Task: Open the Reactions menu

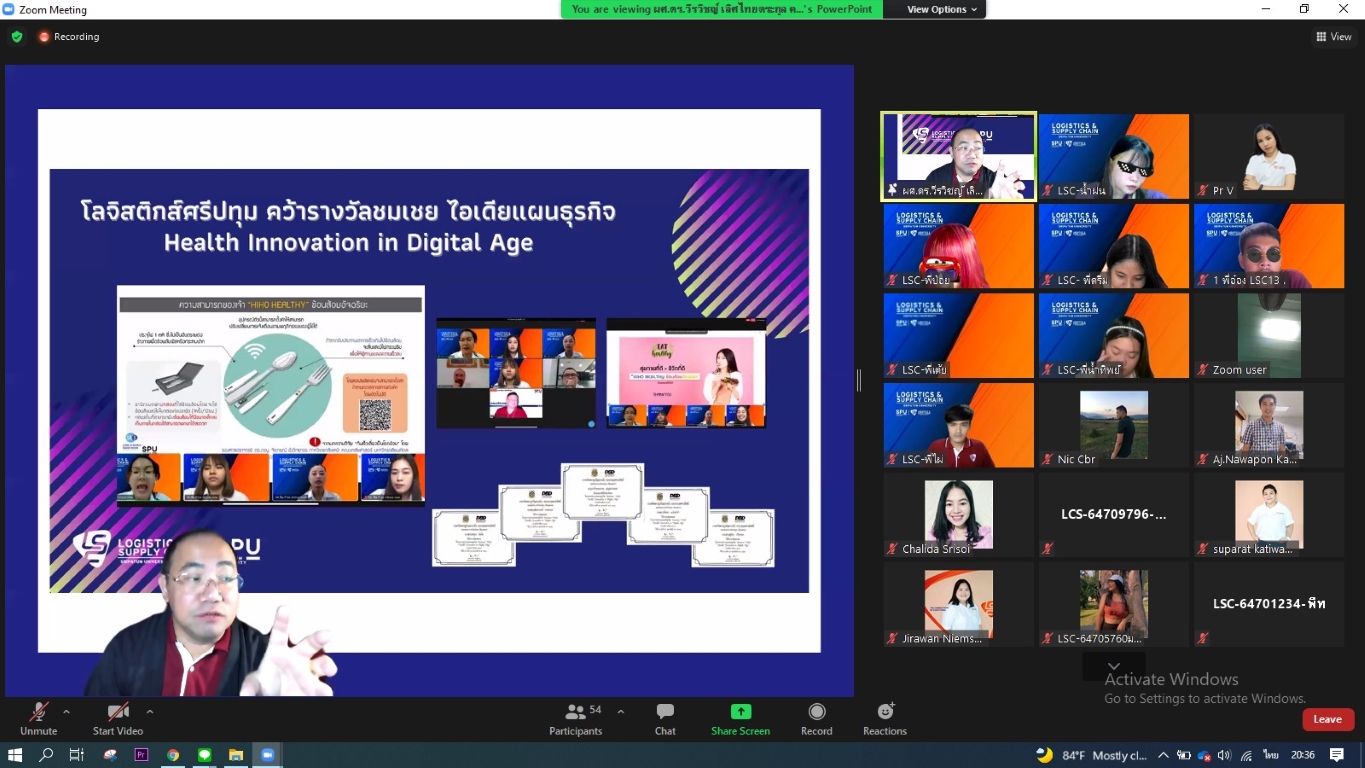Action: click(x=884, y=713)
